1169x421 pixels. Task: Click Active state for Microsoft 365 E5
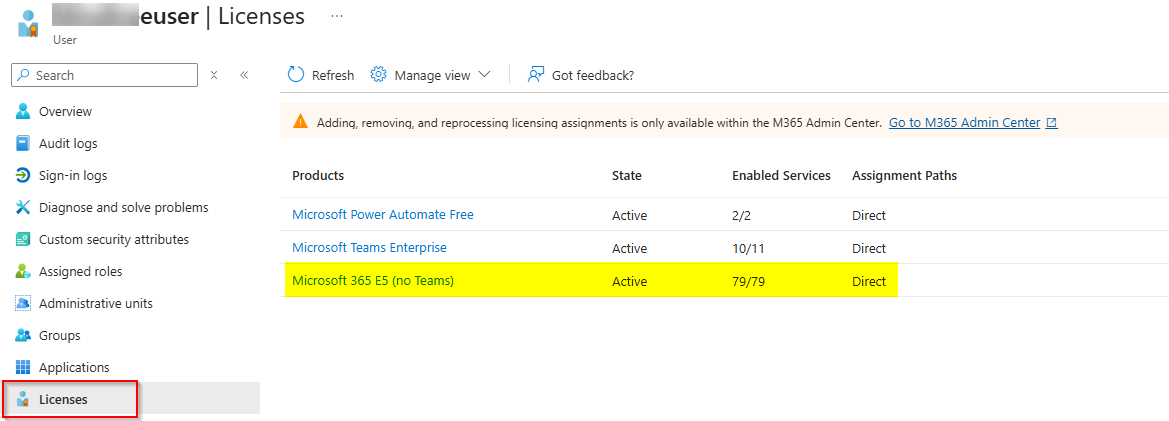(629, 282)
